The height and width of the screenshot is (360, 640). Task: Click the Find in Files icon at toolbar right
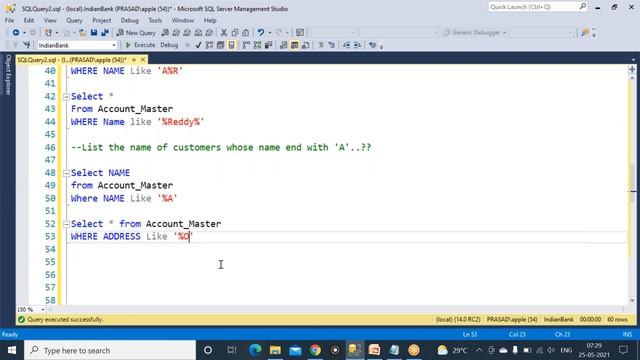(585, 33)
